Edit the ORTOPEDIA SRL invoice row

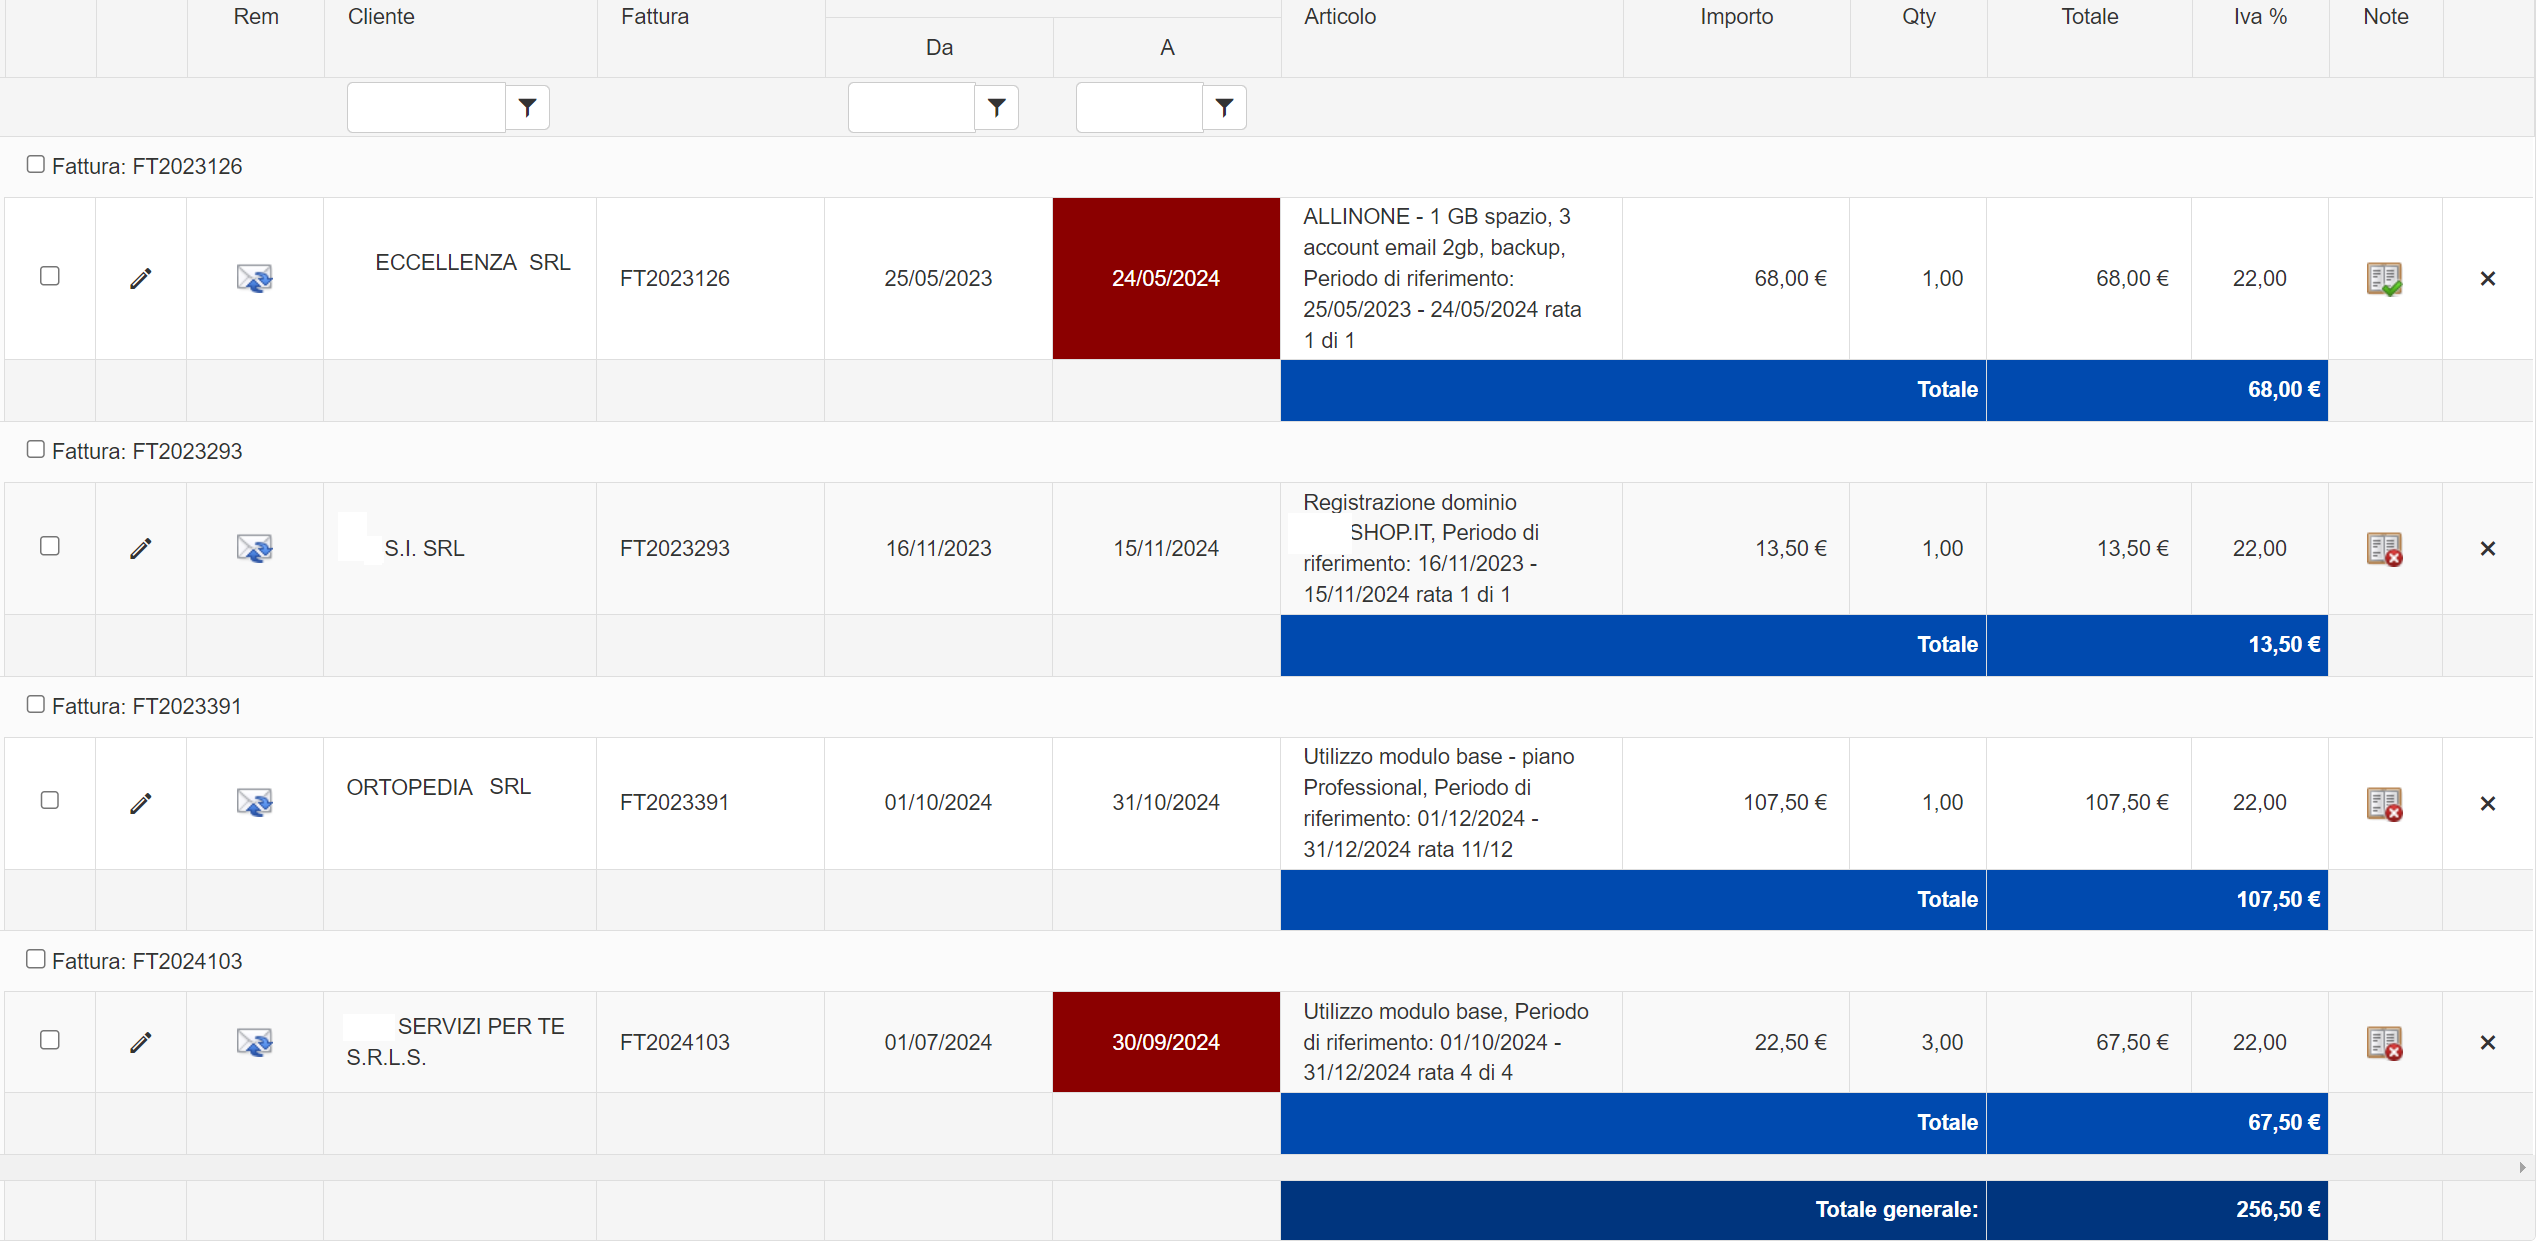141,804
